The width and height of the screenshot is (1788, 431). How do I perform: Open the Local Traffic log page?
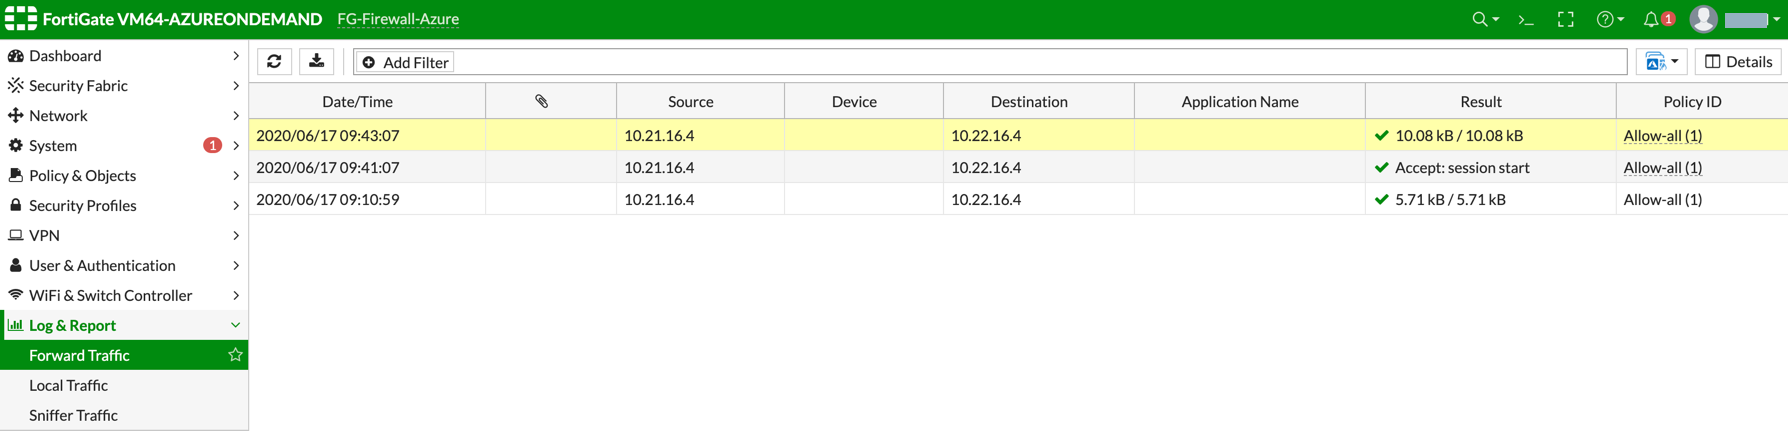[68, 385]
